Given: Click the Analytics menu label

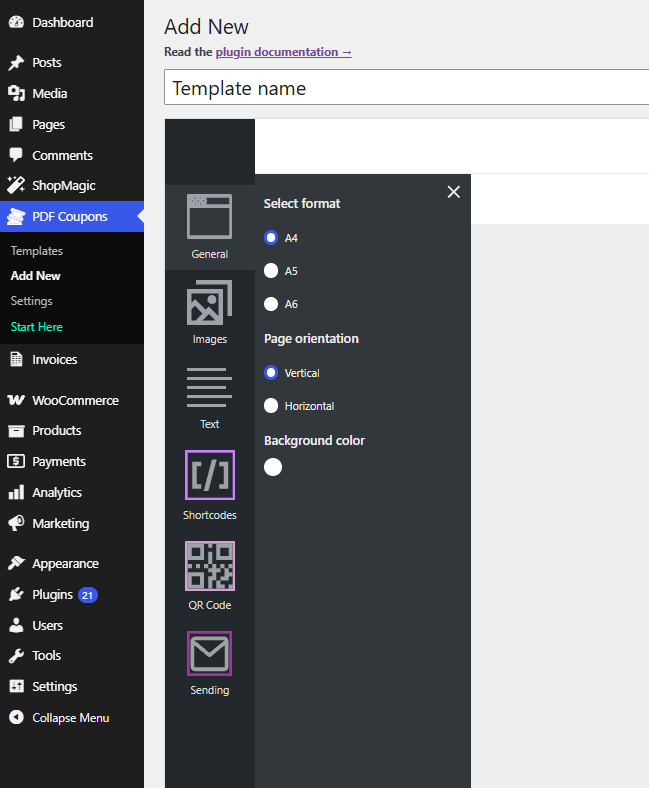Looking at the screenshot, I should pos(57,492).
